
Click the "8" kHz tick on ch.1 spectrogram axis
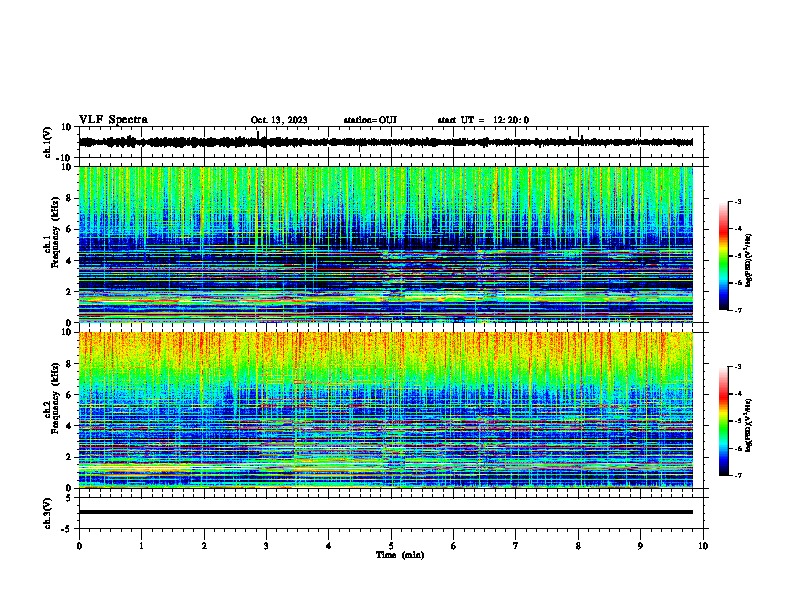(x=70, y=198)
